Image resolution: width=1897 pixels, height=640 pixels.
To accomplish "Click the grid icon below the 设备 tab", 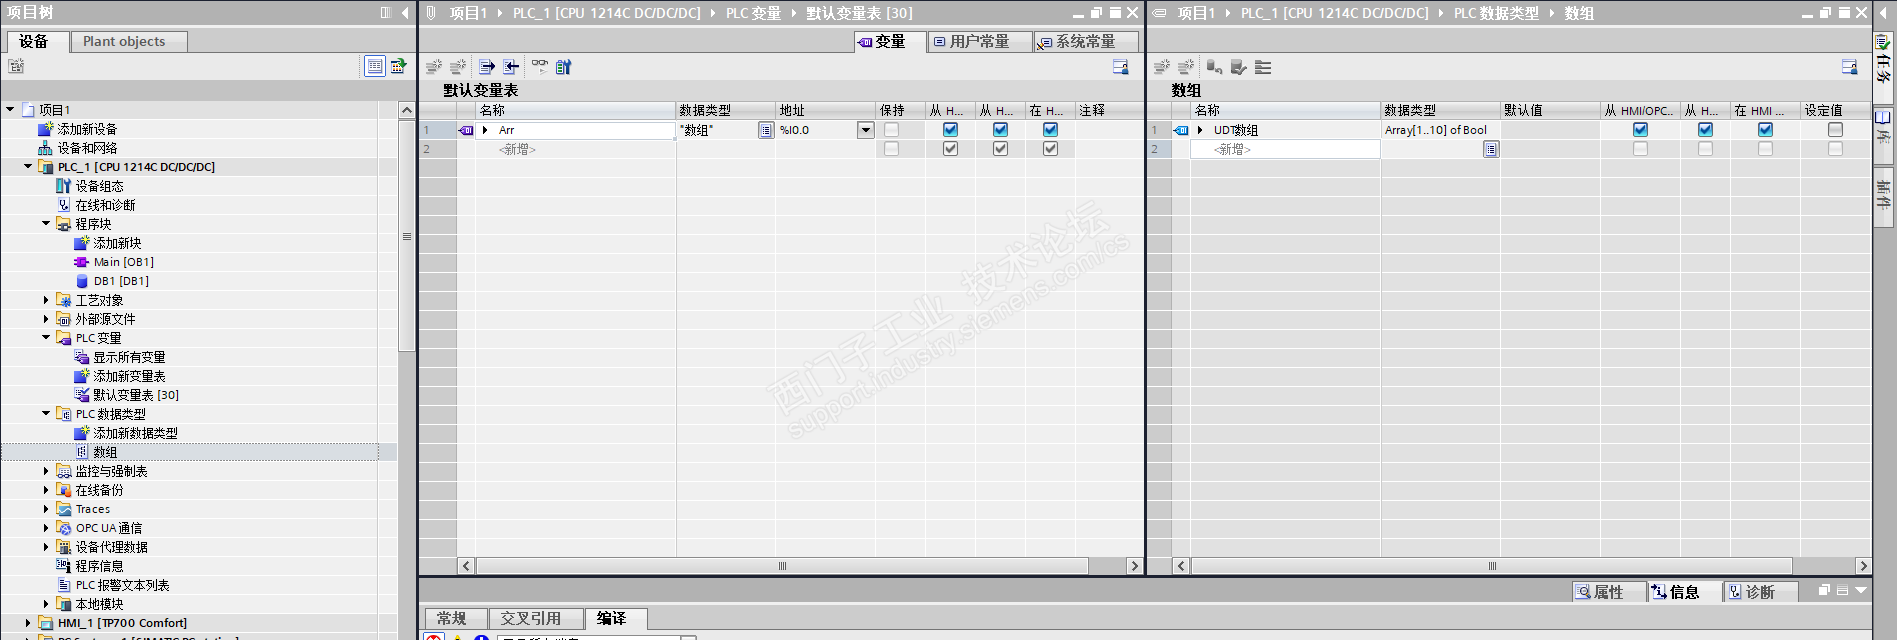I will (x=16, y=66).
